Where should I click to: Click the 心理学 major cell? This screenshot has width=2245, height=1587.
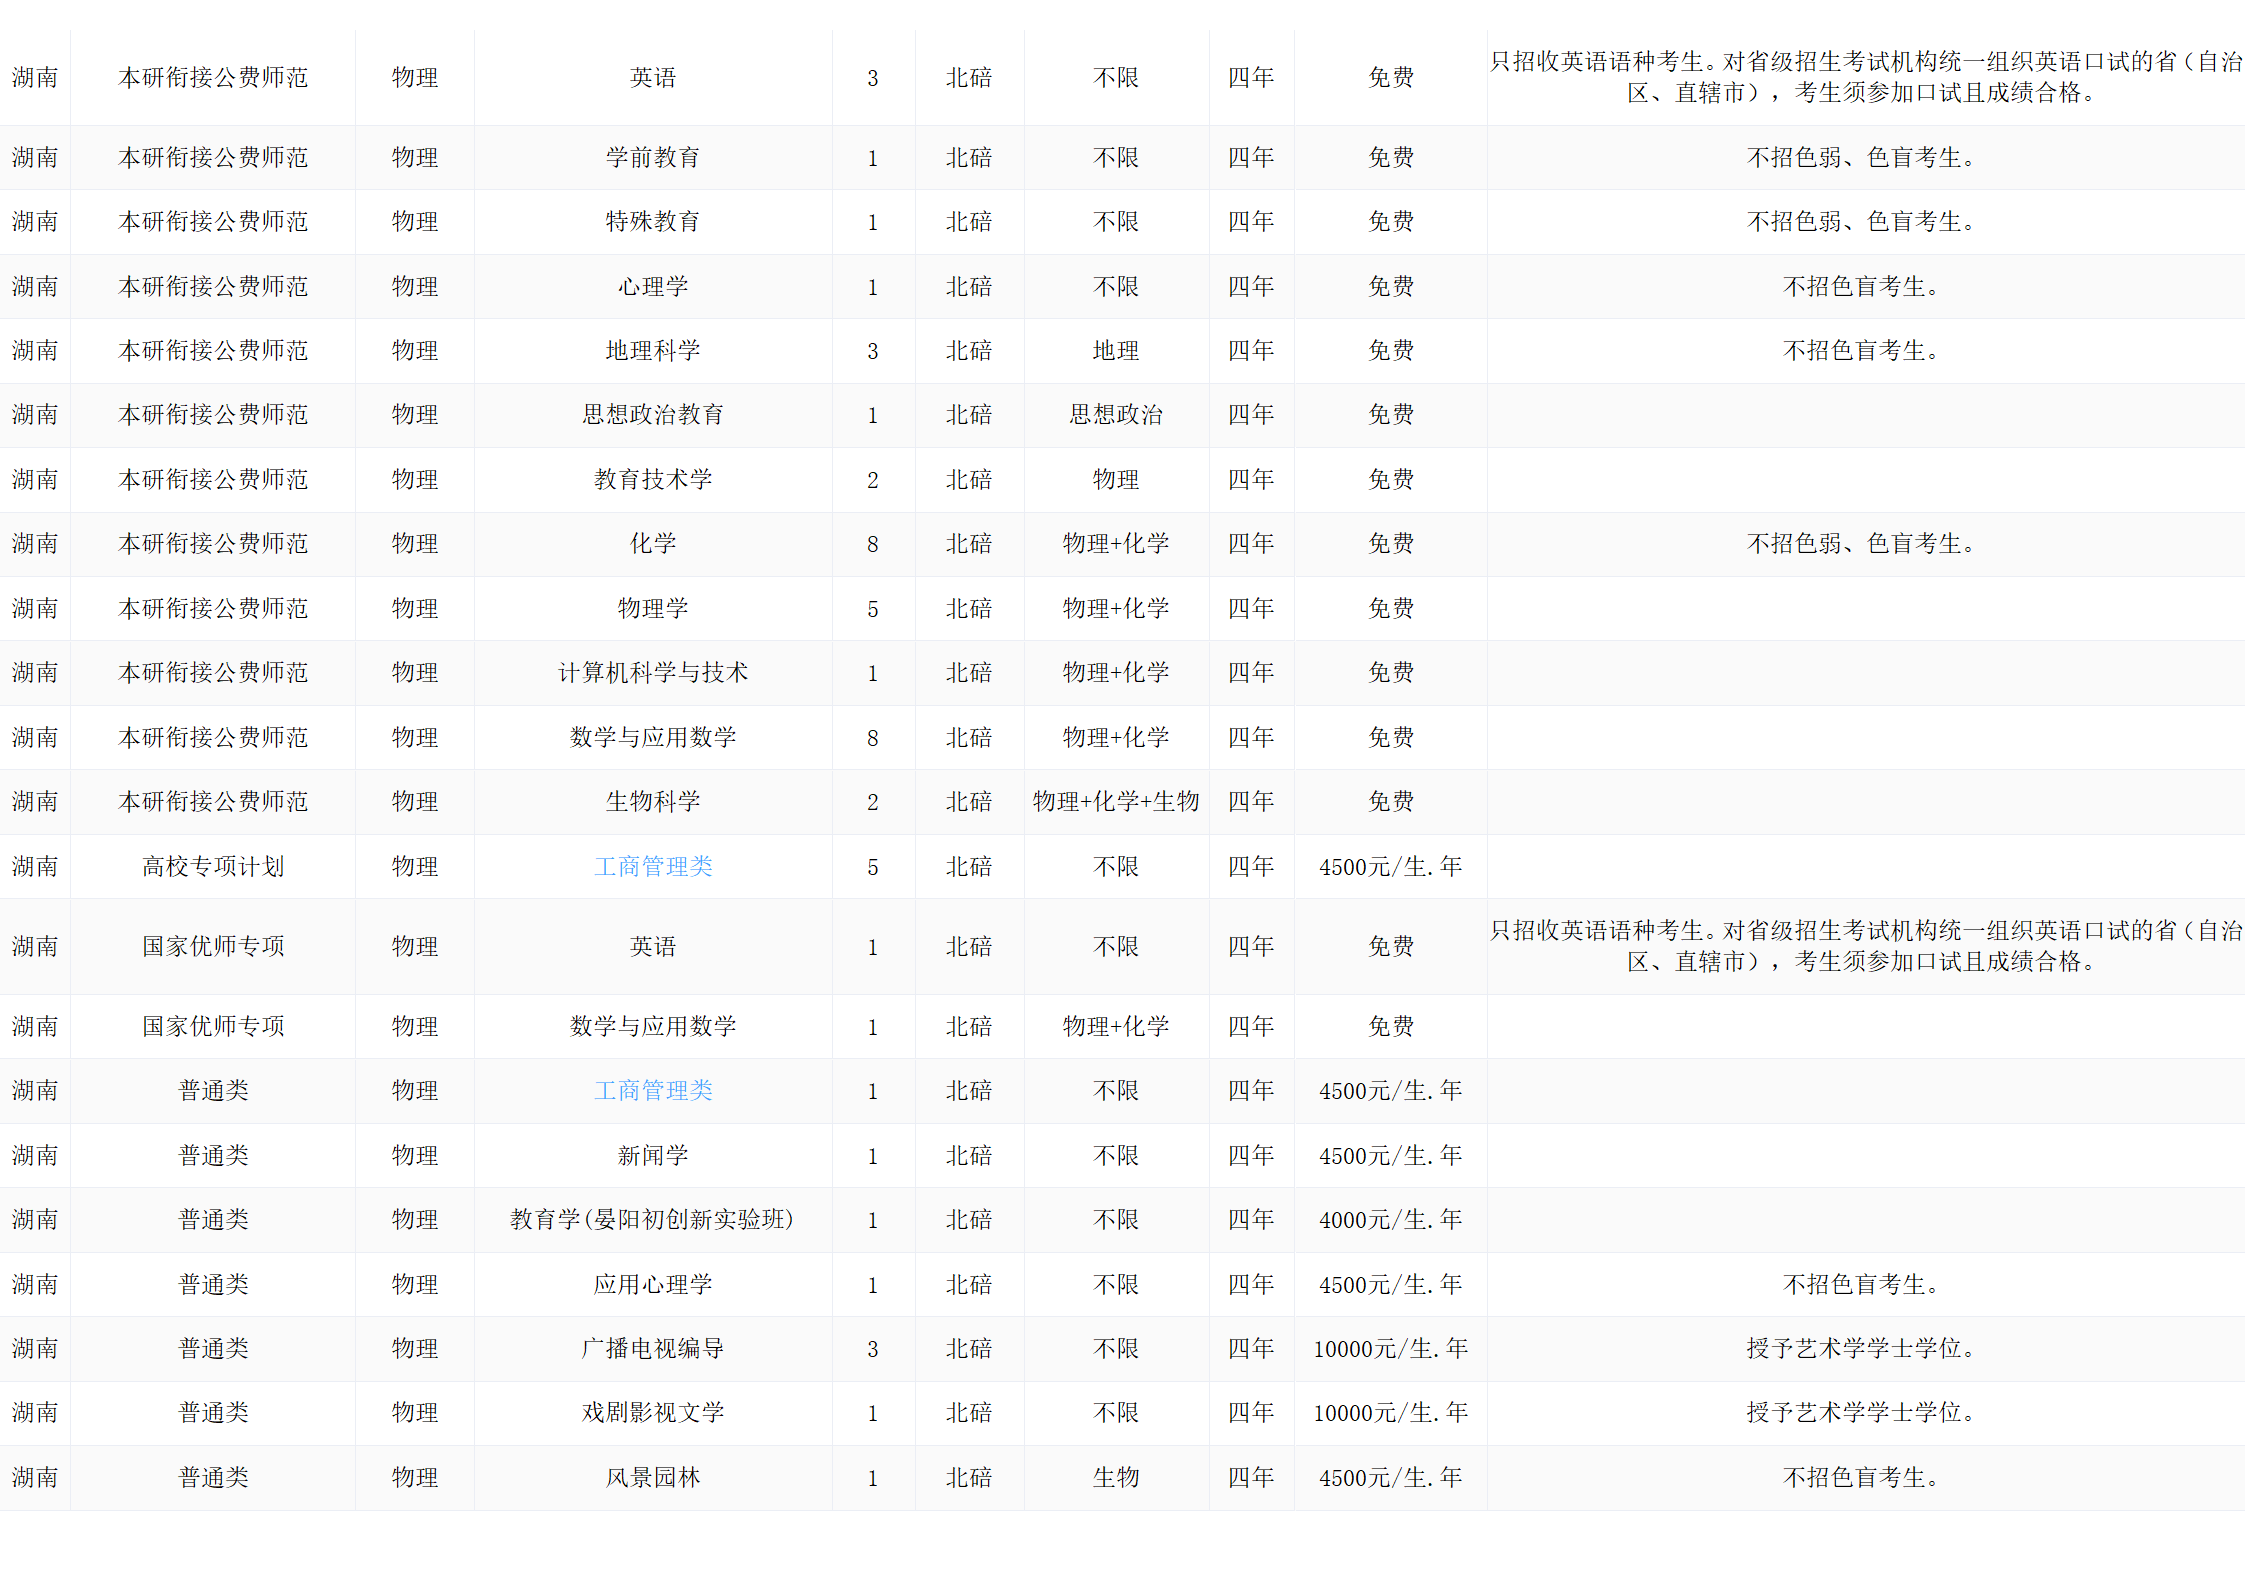[x=653, y=286]
